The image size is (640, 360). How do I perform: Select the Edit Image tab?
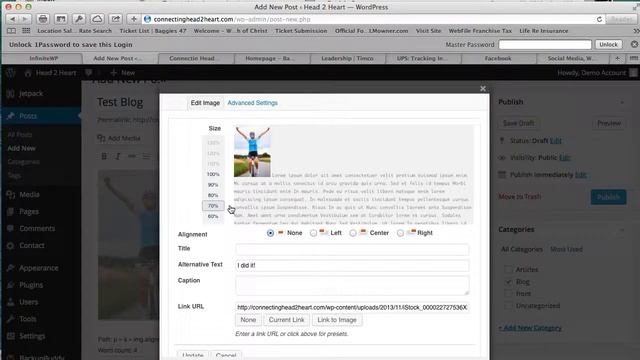coord(205,103)
